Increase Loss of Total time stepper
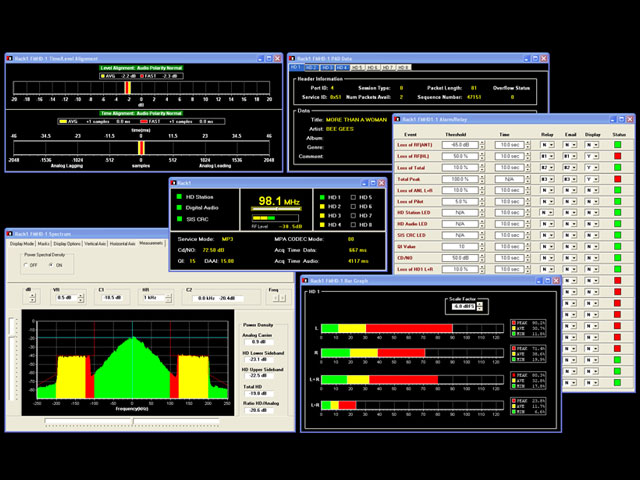This screenshot has height=480, width=640. (528, 165)
